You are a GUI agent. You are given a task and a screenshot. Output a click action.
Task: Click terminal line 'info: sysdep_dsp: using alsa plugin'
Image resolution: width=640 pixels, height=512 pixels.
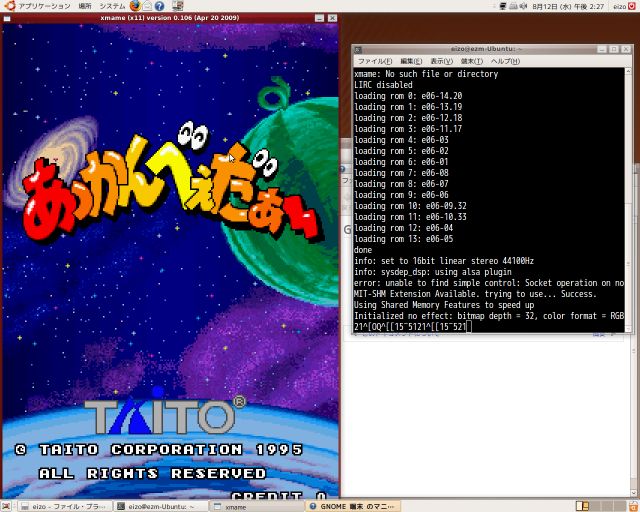click(432, 272)
